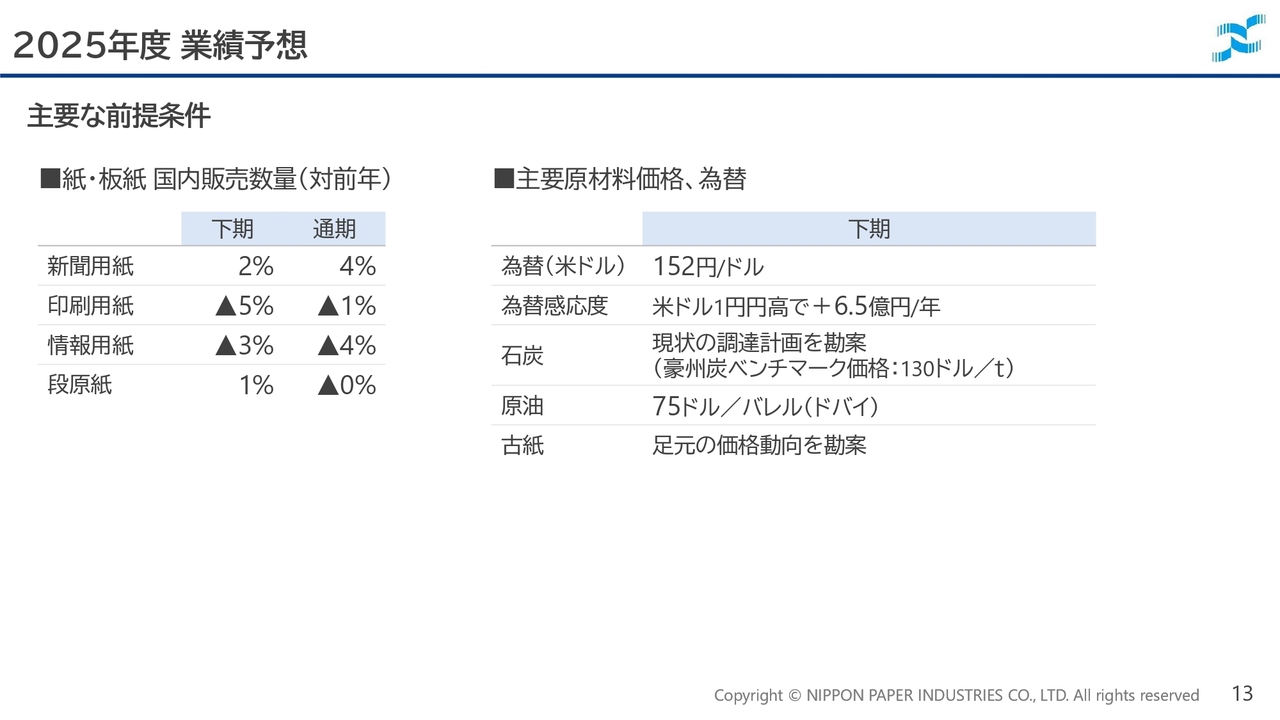Click the 為替感応度 row label
1280x720 pixels.
pyautogui.click(x=554, y=306)
